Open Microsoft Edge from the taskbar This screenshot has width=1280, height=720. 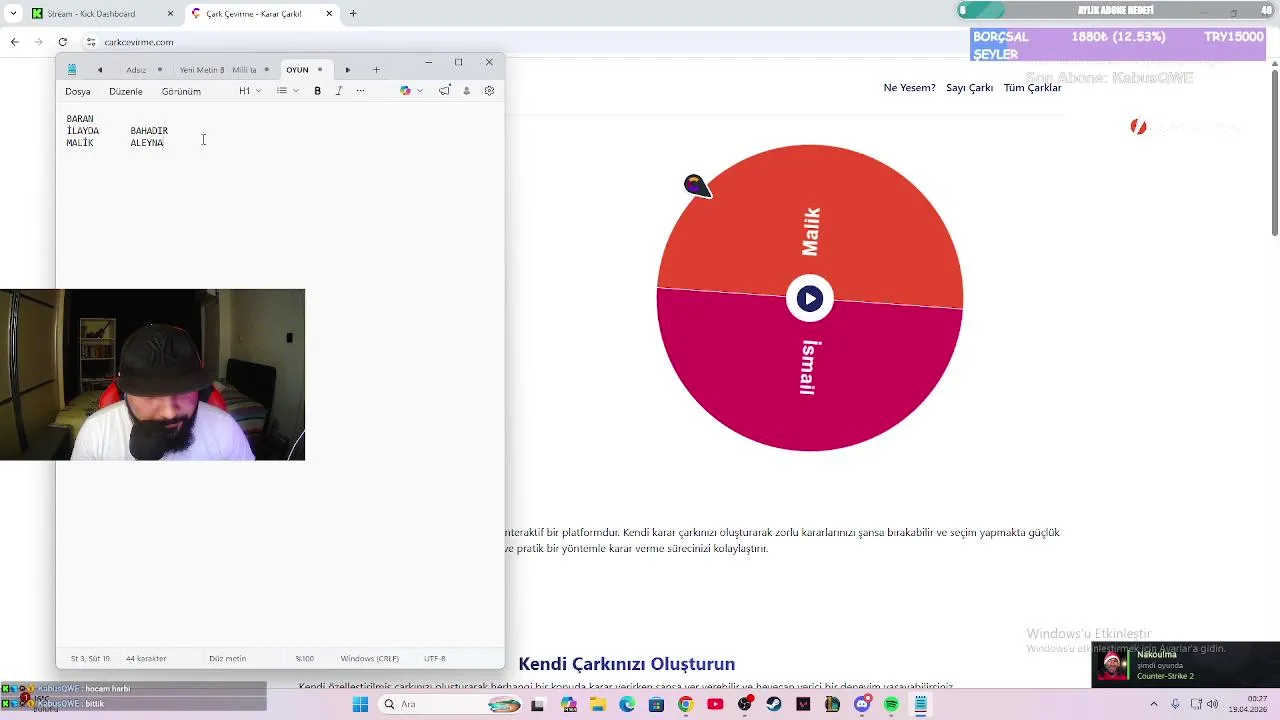click(x=627, y=704)
